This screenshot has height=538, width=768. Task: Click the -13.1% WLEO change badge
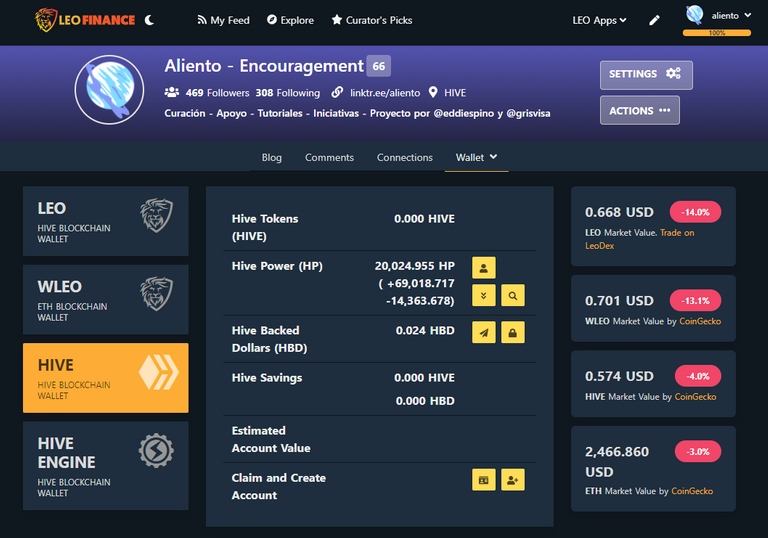pyautogui.click(x=696, y=300)
